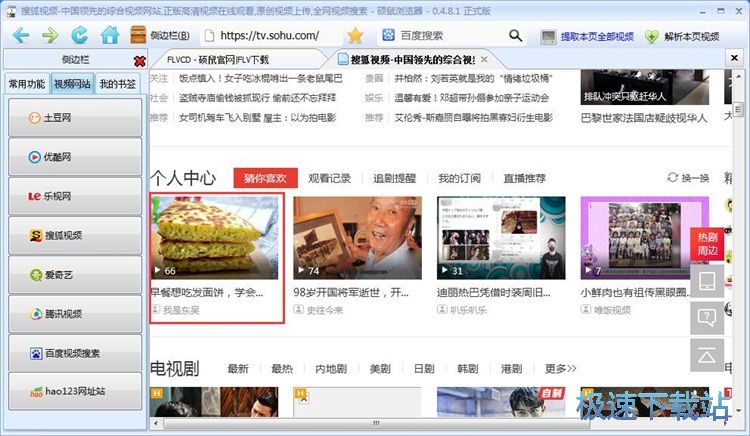Click the blue back arrow icon
This screenshot has height=436, width=750.
(x=21, y=35)
